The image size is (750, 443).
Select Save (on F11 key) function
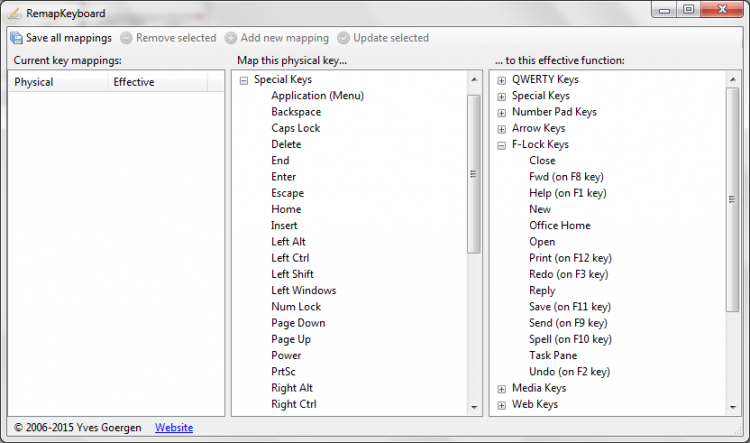[x=570, y=307]
